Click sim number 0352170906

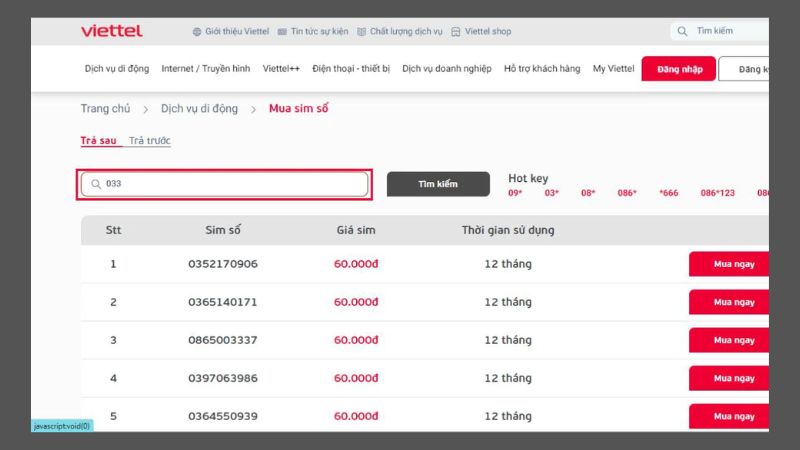223,264
